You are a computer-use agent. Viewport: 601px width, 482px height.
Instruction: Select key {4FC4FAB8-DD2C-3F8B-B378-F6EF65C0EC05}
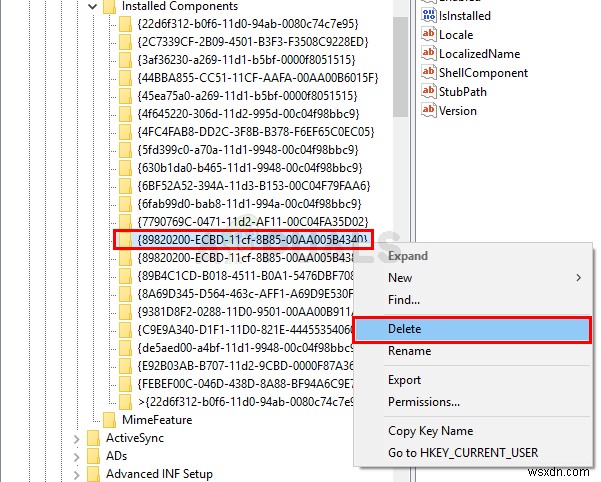256,132
